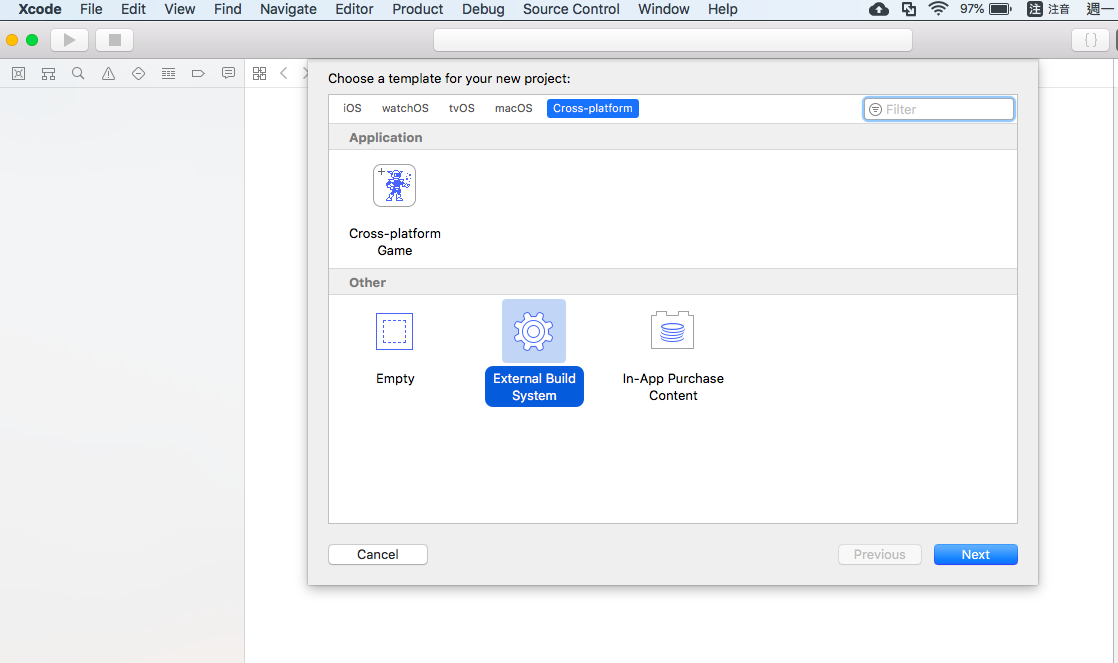This screenshot has height=663, width=1118.
Task: Click the In-App Purchase Content label
Action: (673, 387)
